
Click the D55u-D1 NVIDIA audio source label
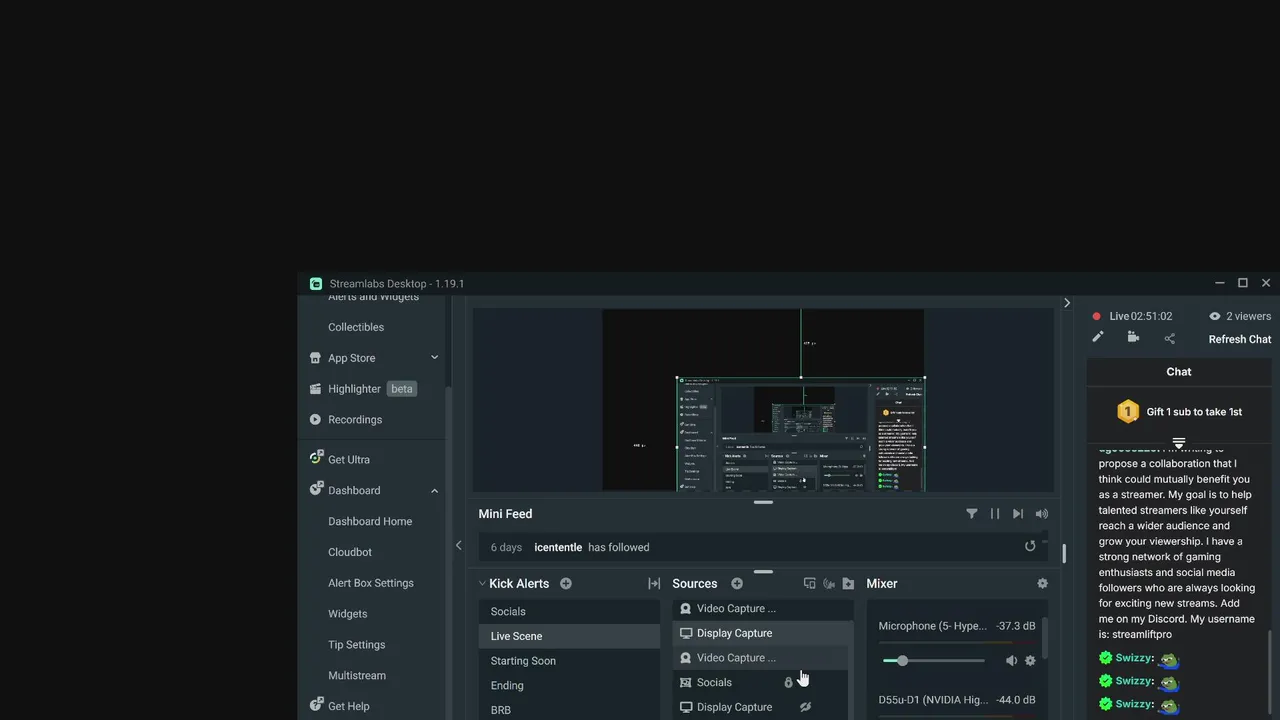point(933,700)
